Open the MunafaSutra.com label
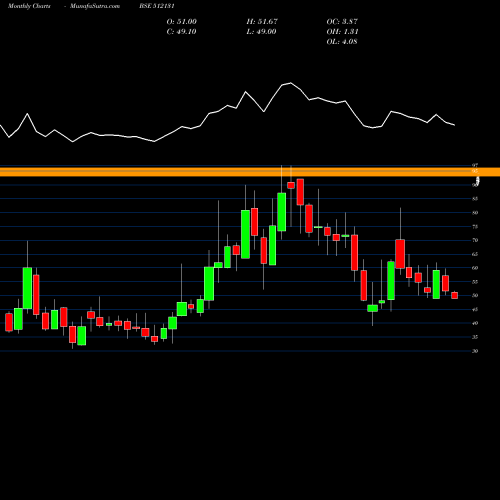Image resolution: width=500 pixels, height=500 pixels. 95,6
